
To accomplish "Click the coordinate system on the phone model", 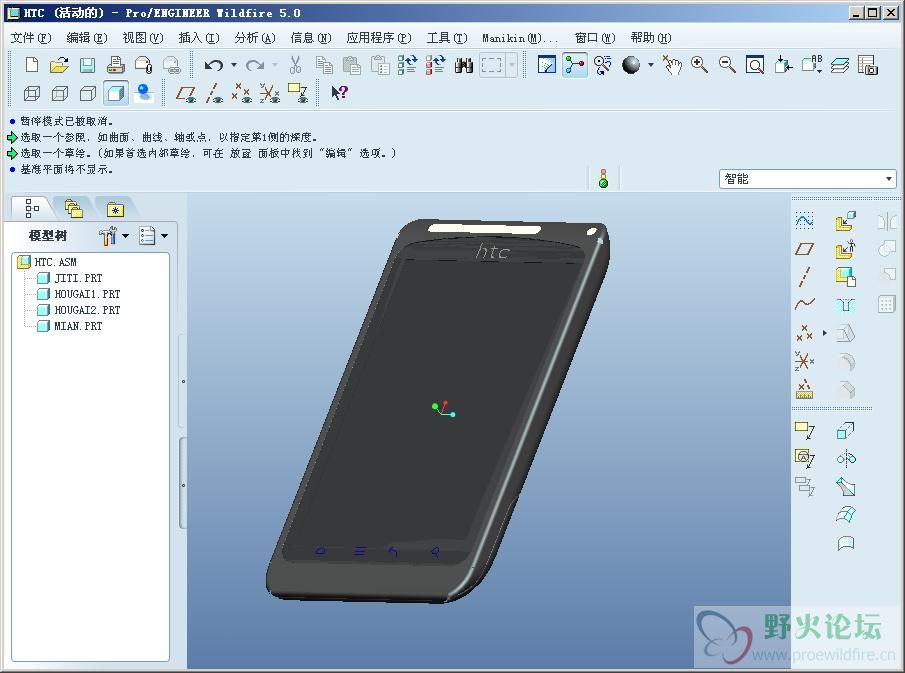I will pyautogui.click(x=444, y=409).
